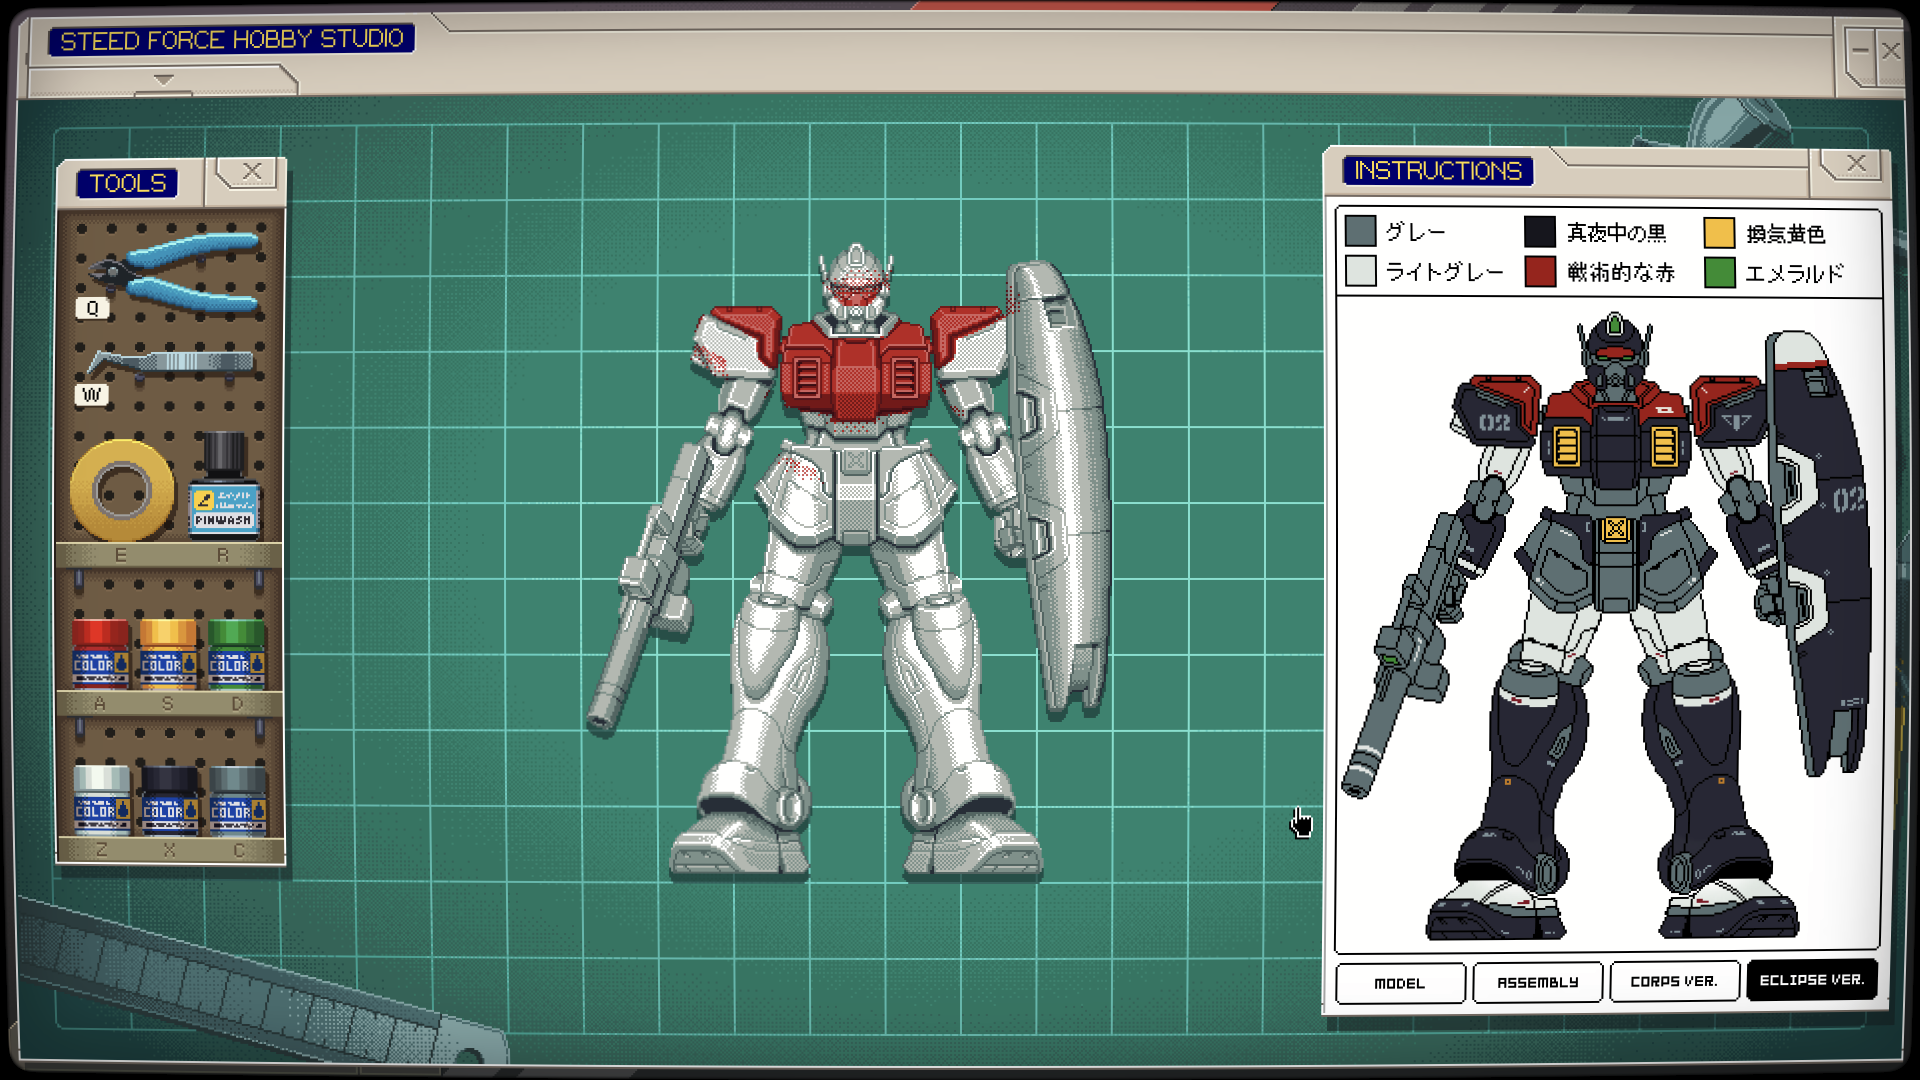This screenshot has width=1920, height=1080.
Task: Select the ECLIPSE VER. tab
Action: pyautogui.click(x=1811, y=980)
